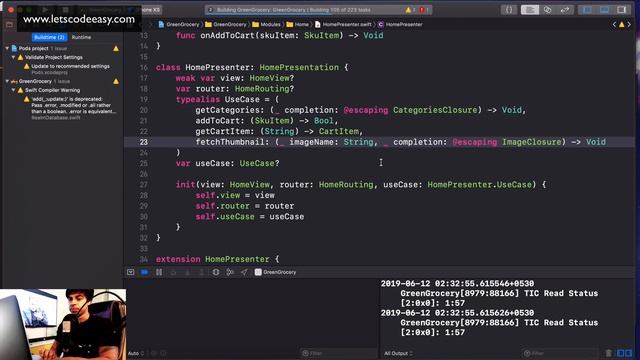Screen dimensions: 640x360
Task: Toggle the Inspectors panel visibility
Action: (x=622, y=10)
